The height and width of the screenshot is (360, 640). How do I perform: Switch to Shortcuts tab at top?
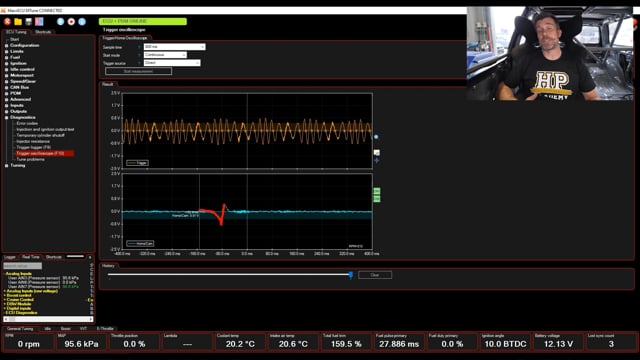coord(43,32)
